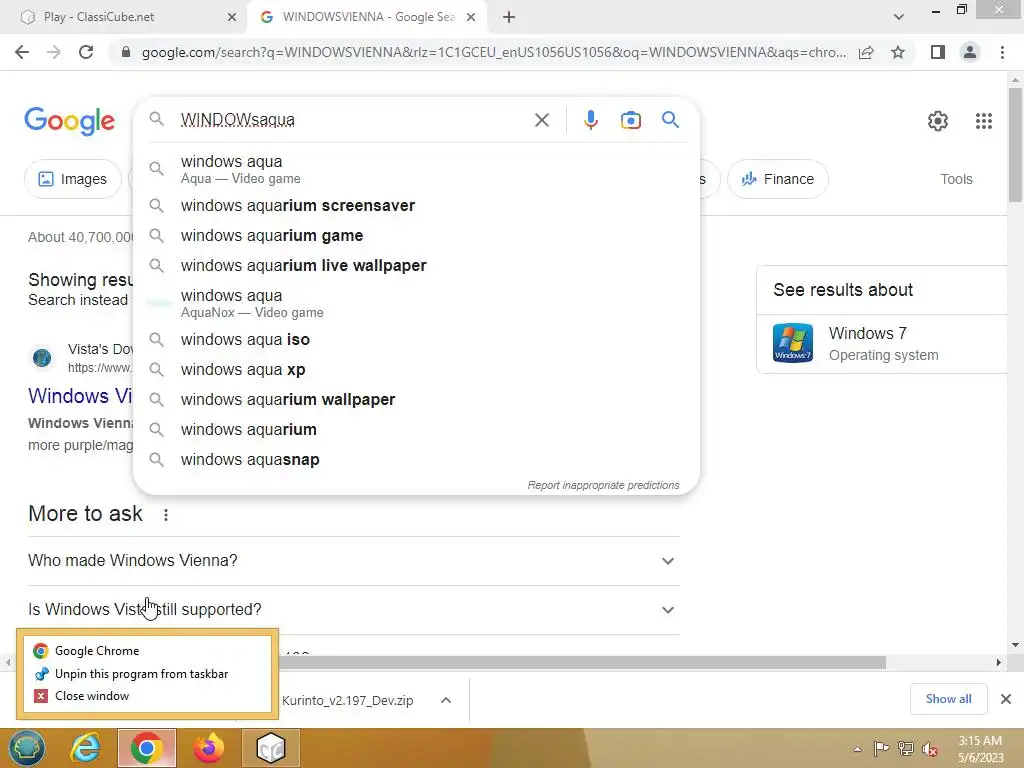Launch Internet Explorer from taskbar
The height and width of the screenshot is (768, 1024).
click(86, 748)
